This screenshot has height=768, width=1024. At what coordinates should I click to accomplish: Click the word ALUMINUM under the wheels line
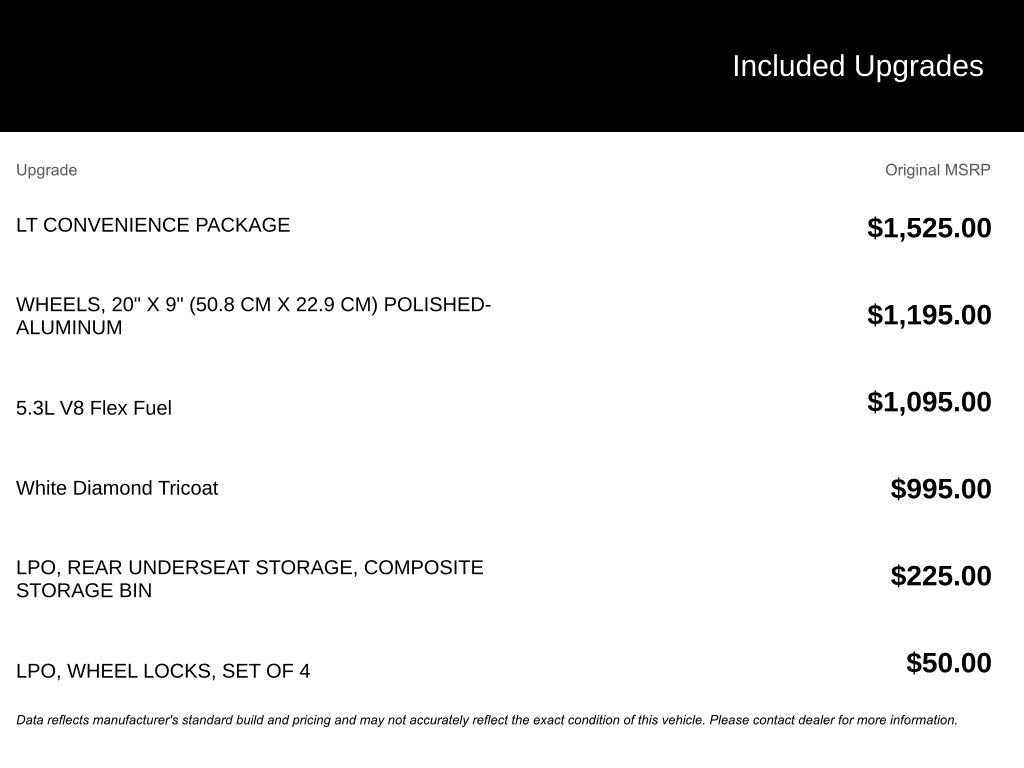[x=69, y=328]
